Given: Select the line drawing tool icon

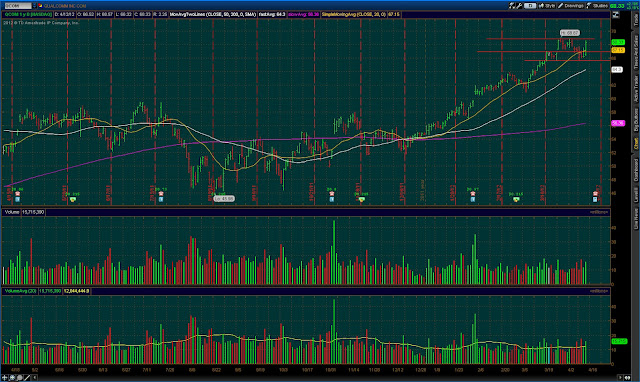Looking at the screenshot, I should [27, 378].
